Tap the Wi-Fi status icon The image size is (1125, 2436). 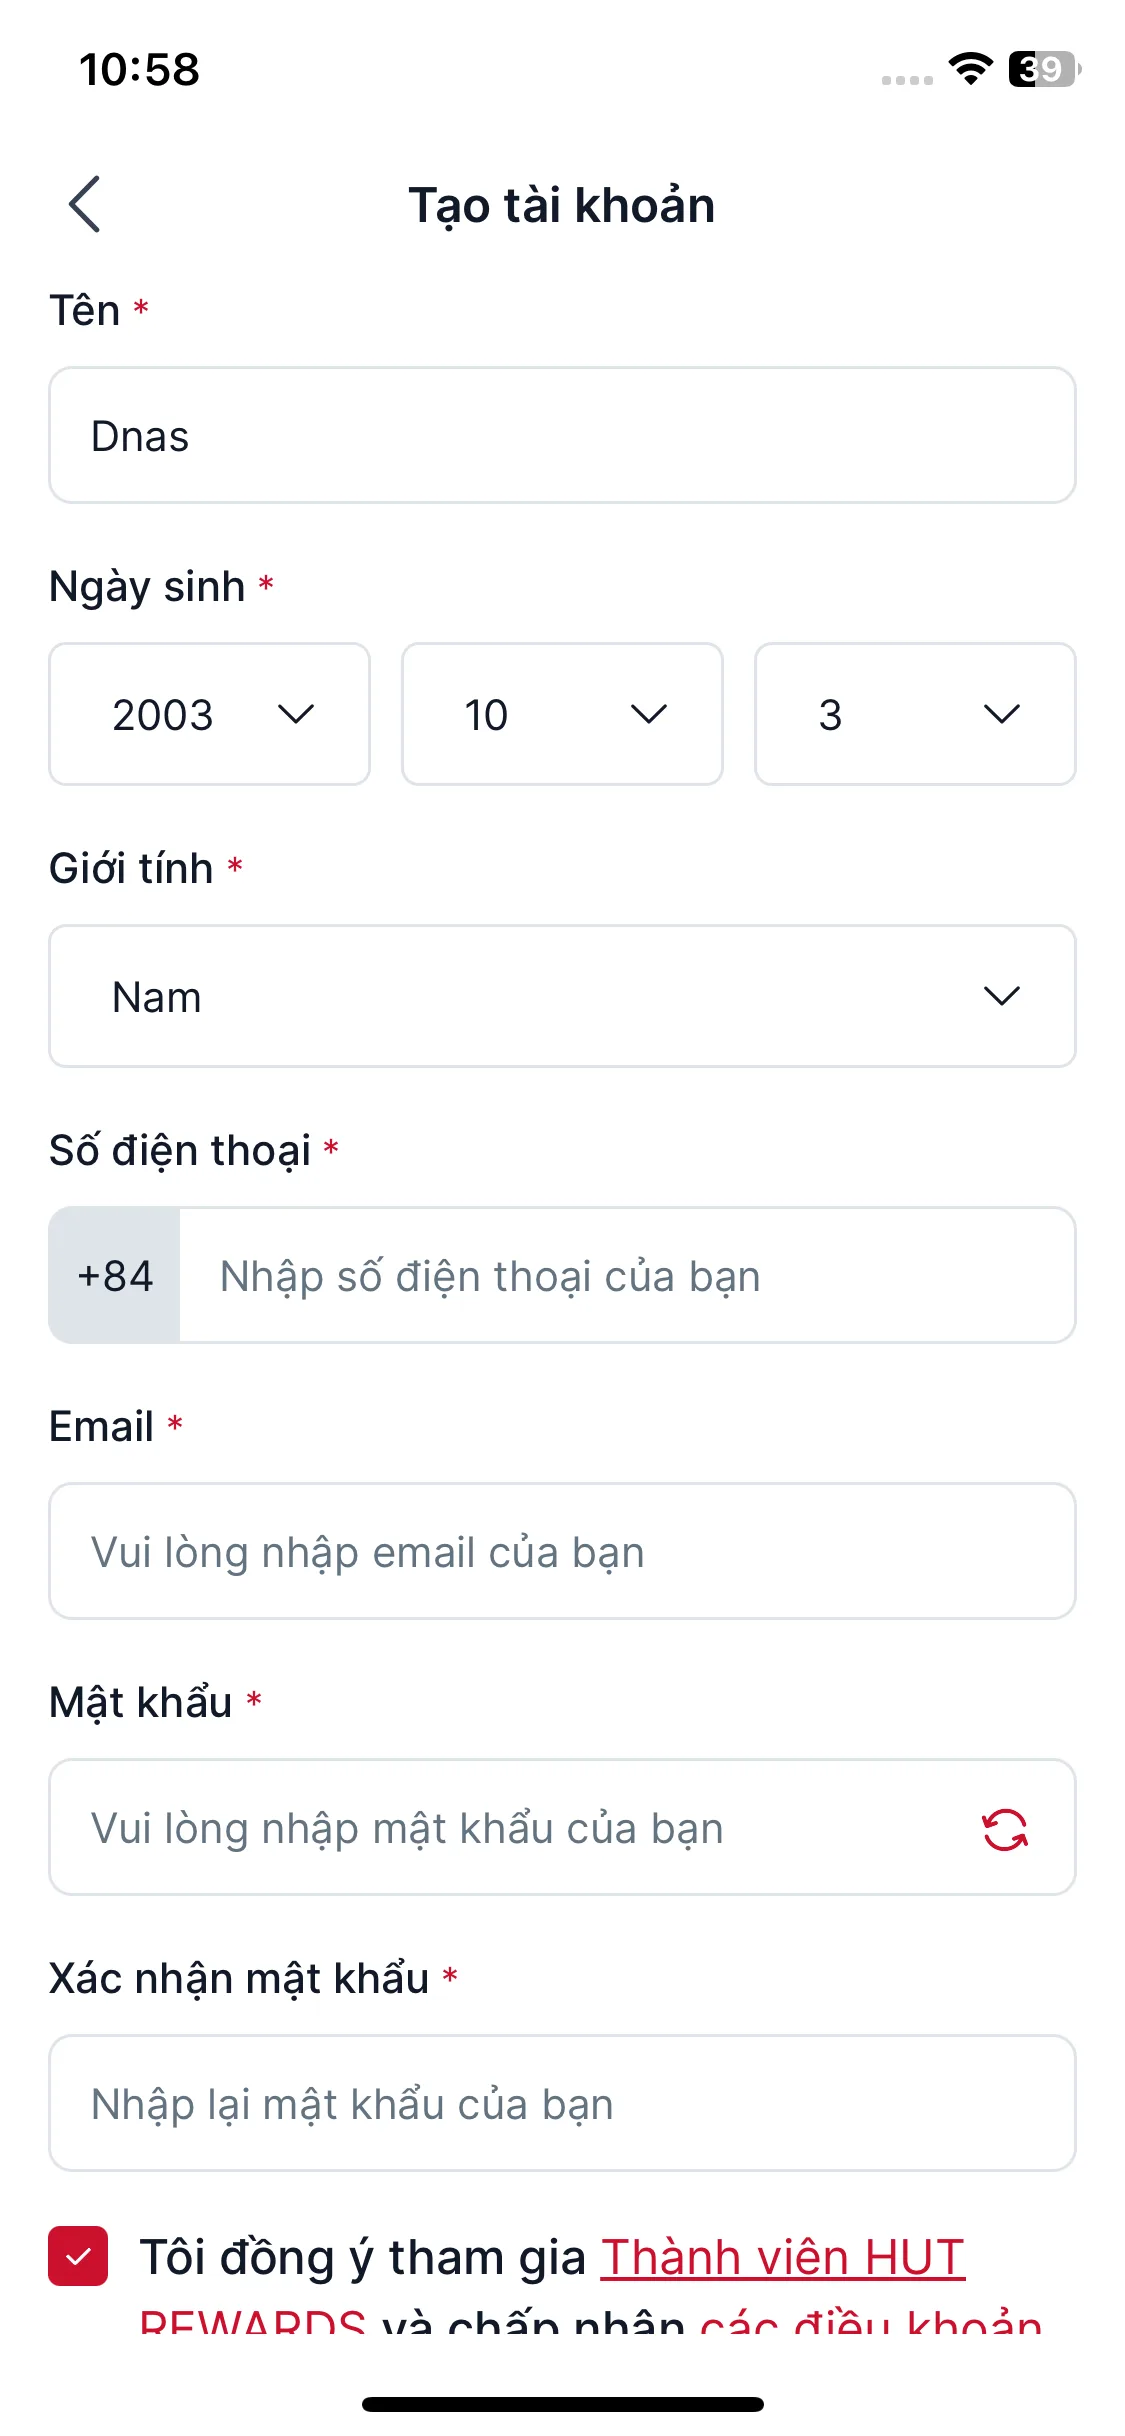pos(970,69)
